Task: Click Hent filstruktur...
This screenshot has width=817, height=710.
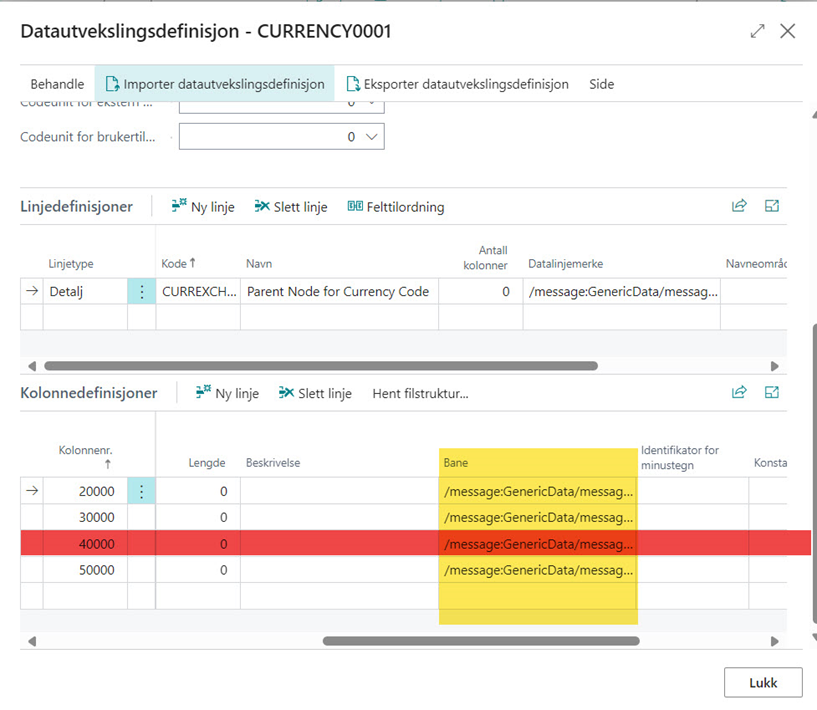Action: point(420,393)
